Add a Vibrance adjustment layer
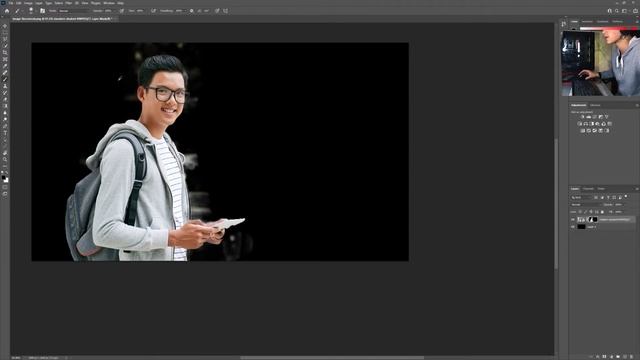 [607, 116]
